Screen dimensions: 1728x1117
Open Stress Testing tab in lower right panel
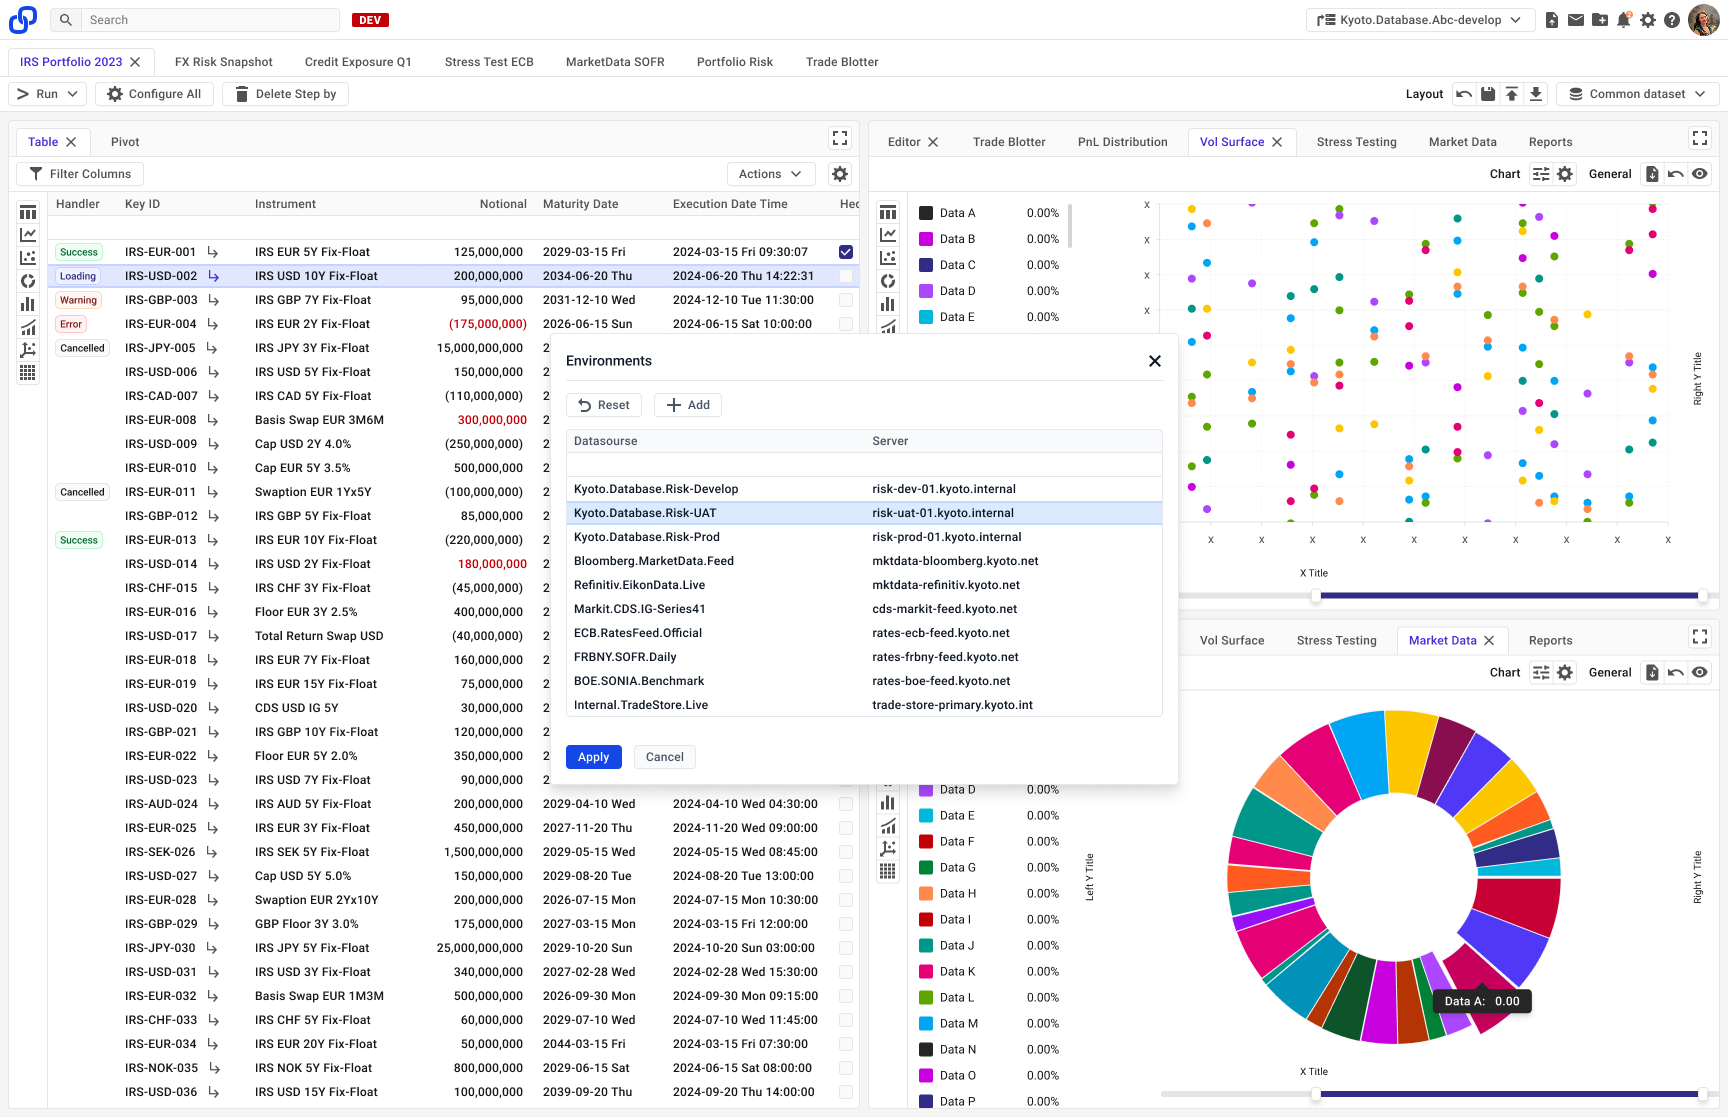pos(1336,641)
